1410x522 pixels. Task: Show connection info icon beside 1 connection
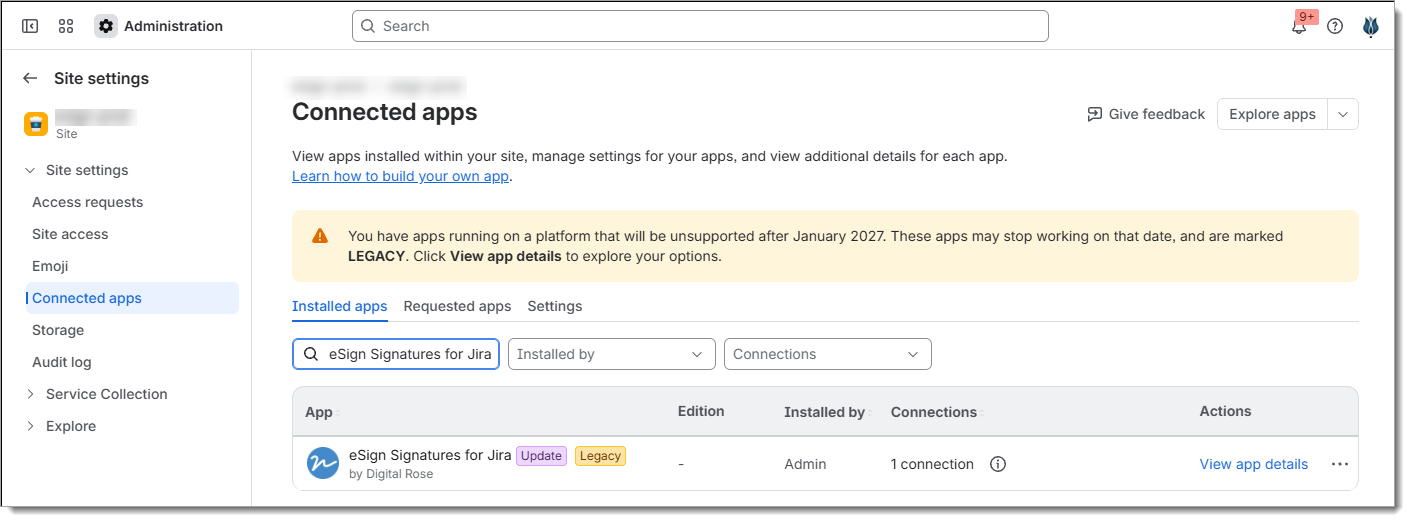click(x=997, y=464)
